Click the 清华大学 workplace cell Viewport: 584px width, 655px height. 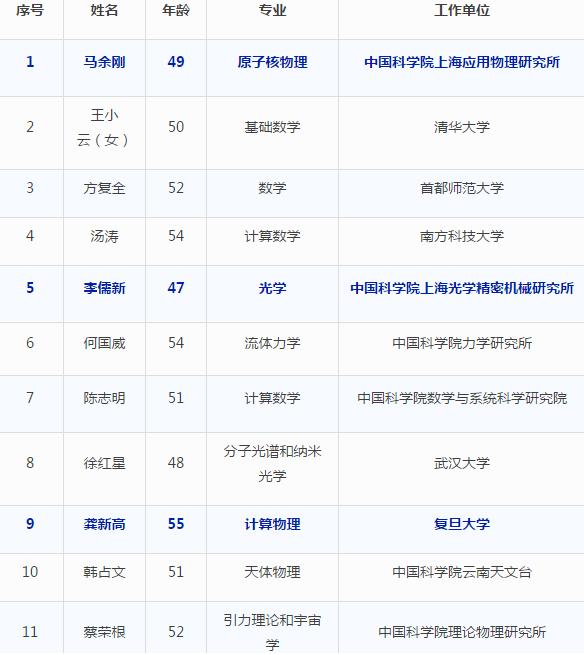462,127
